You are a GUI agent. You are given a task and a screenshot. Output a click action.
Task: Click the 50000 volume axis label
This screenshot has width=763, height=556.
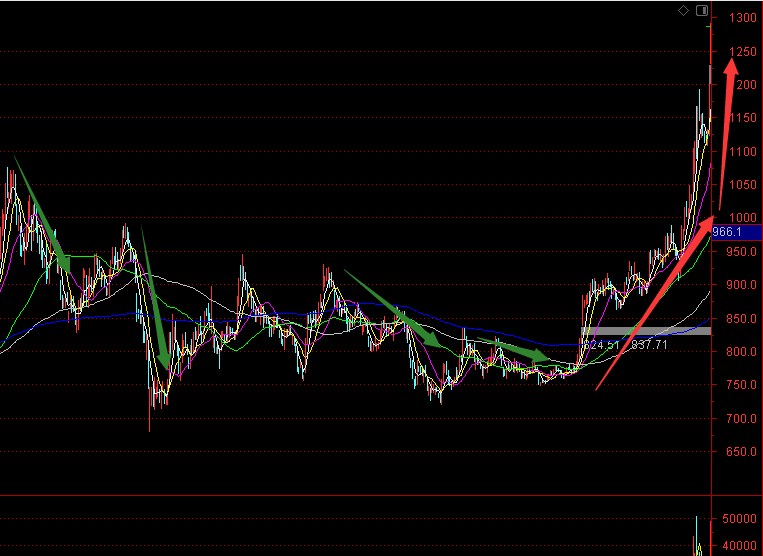739,519
